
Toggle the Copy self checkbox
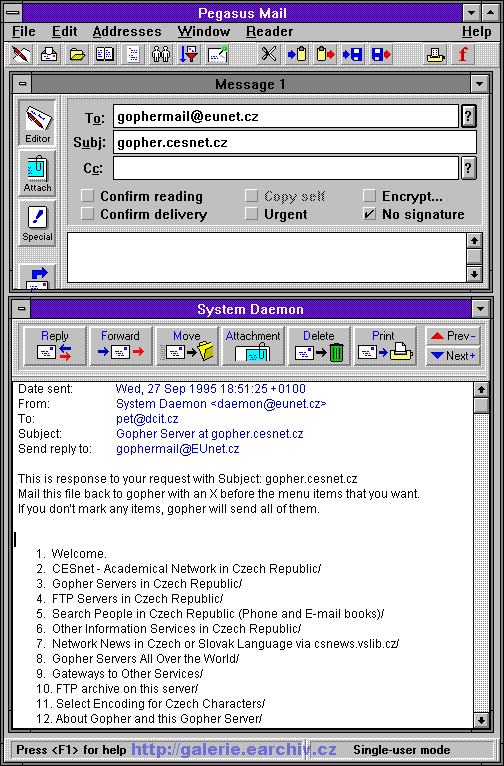point(251,196)
